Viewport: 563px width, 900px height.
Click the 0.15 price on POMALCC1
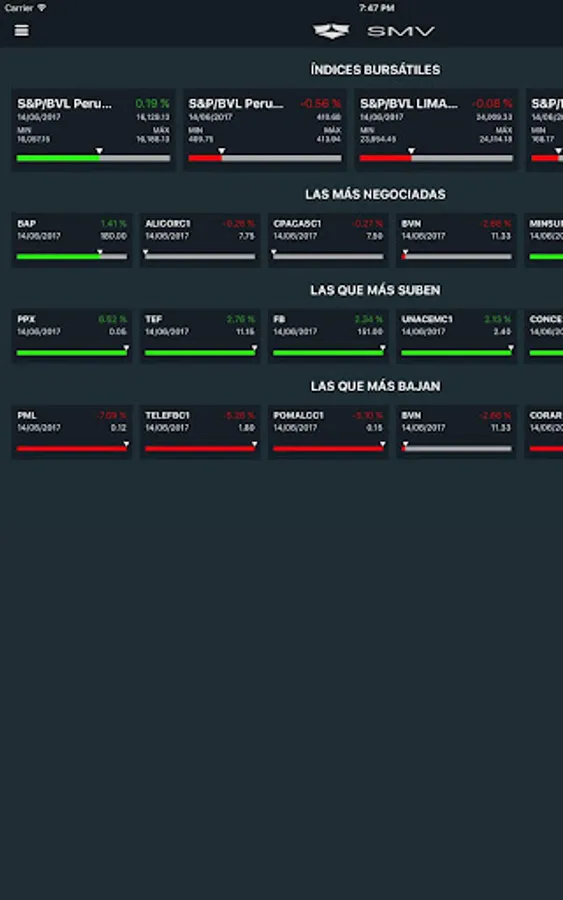pos(374,428)
